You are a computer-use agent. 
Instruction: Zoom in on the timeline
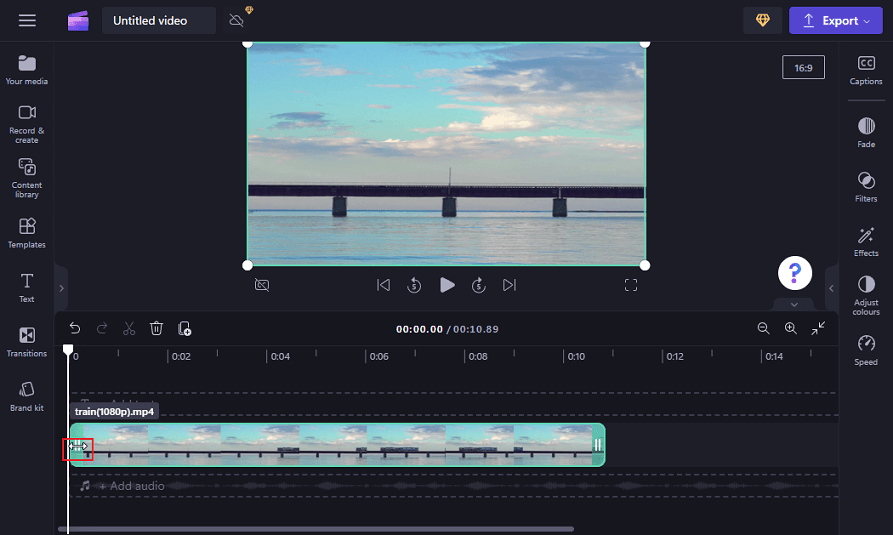pos(790,328)
